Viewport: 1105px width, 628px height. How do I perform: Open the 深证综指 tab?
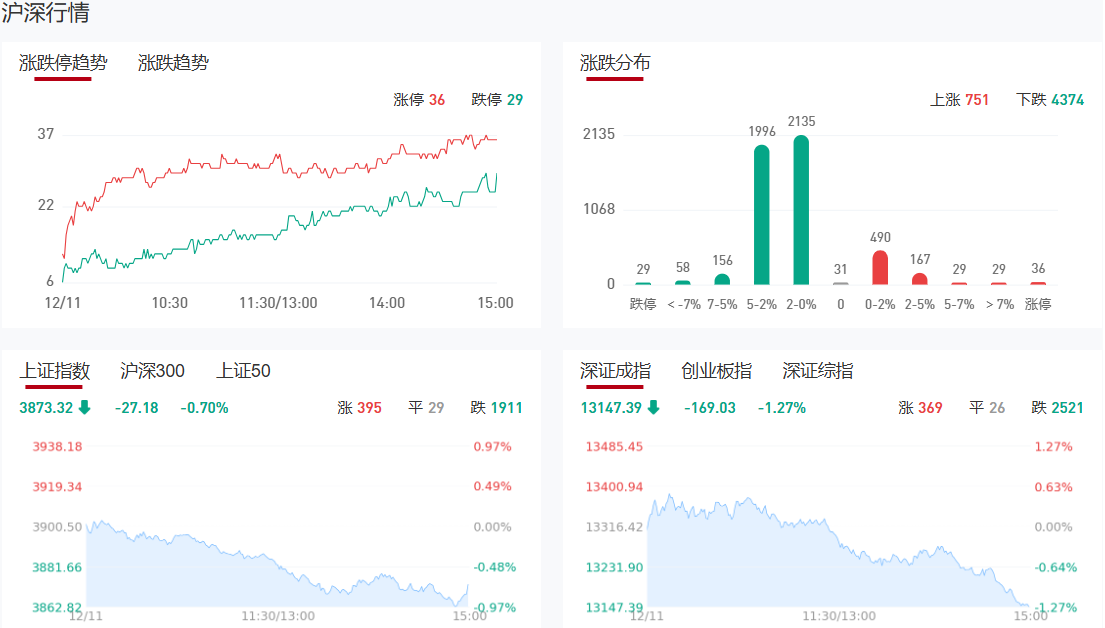tap(817, 371)
